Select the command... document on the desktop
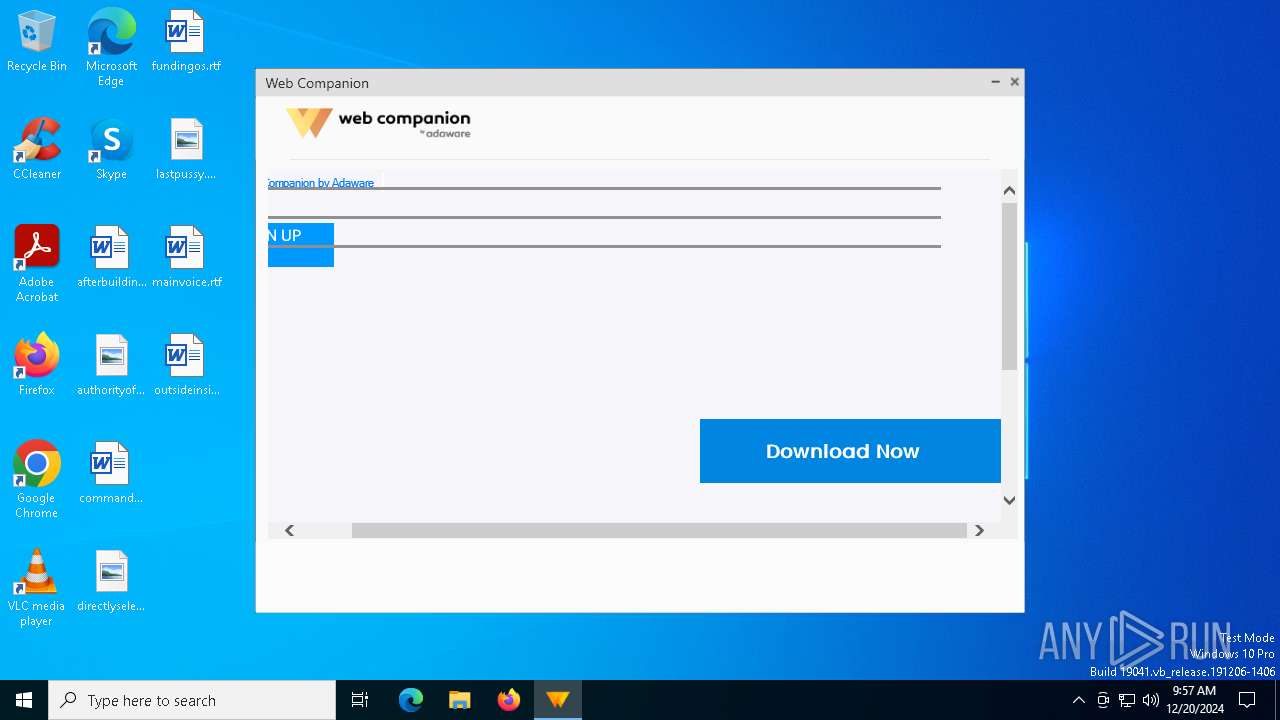 tap(111, 474)
